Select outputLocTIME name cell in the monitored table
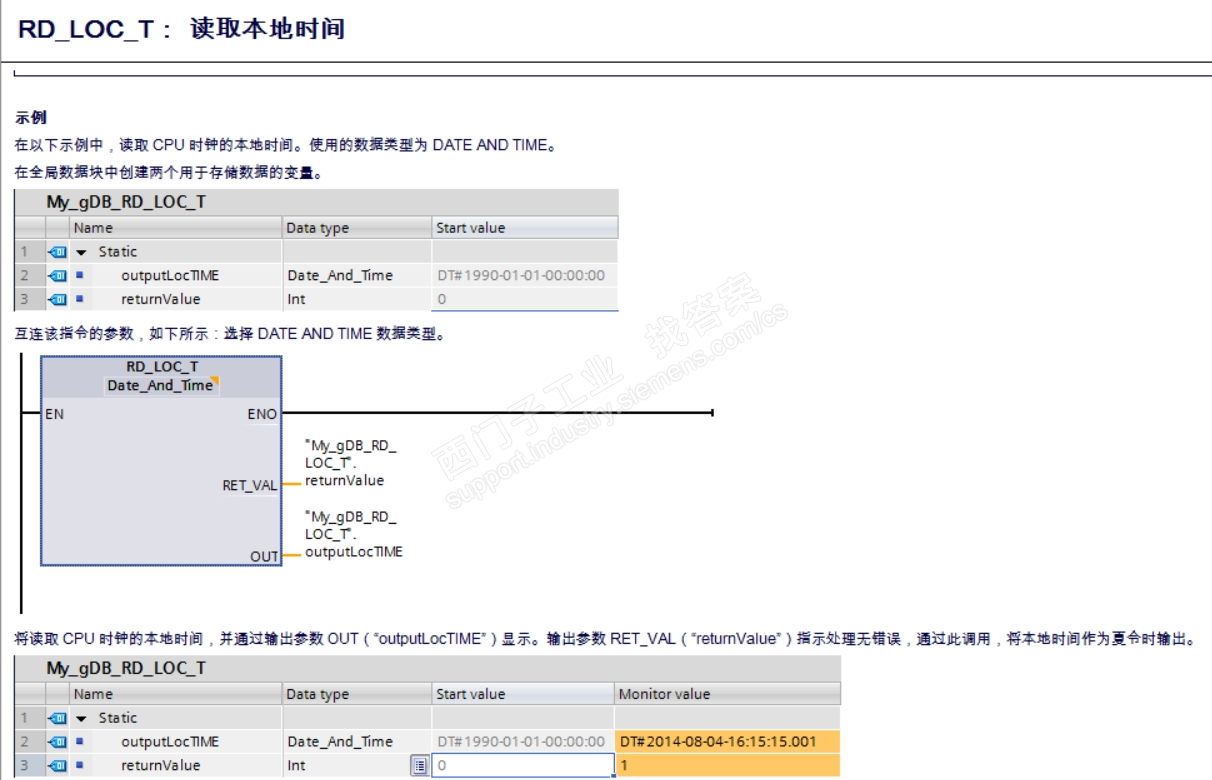The image size is (1212, 780). point(170,741)
